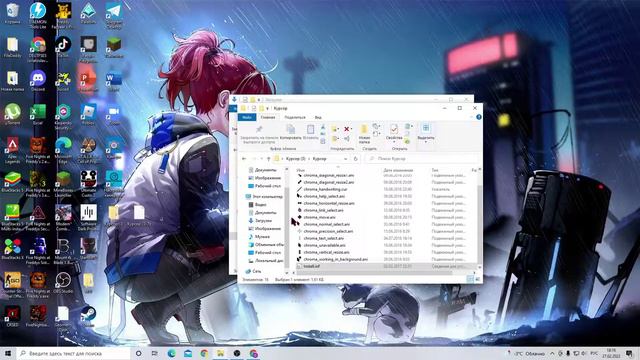Open the Minecraft grass block desktop shortcut
Screen dimensions: 640x360
[x=113, y=47]
